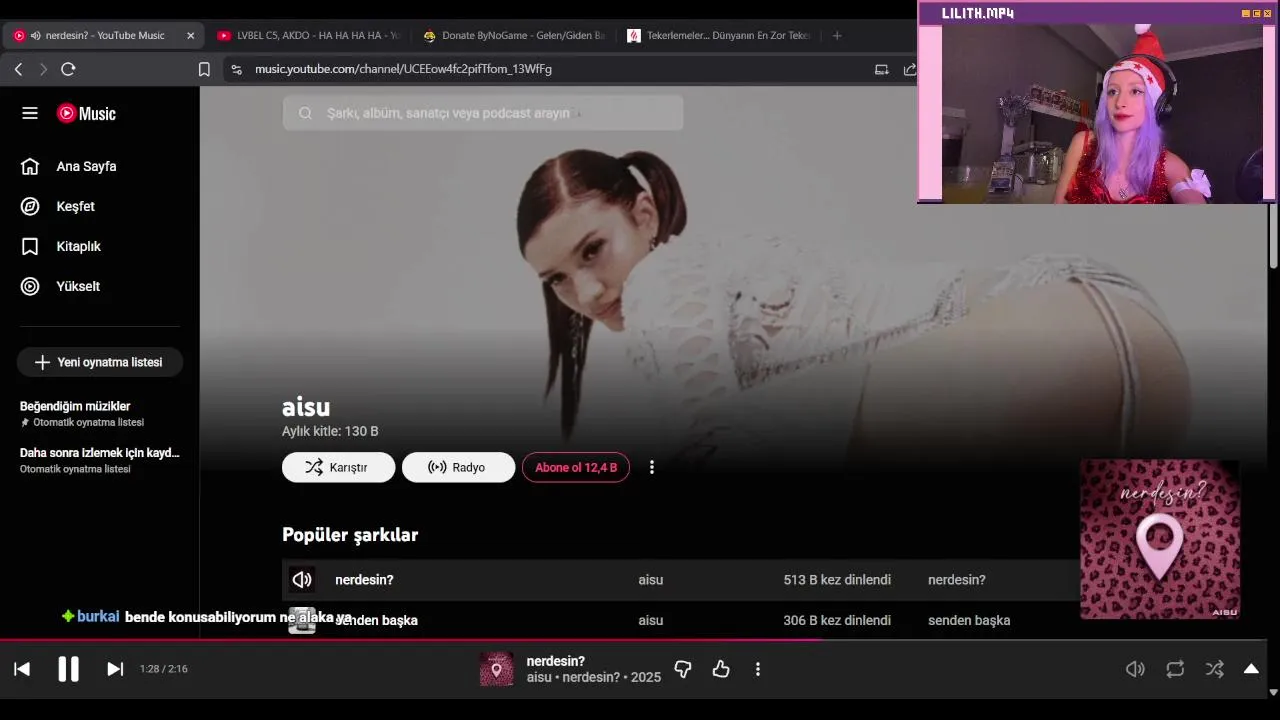Skip to next track

(115, 669)
